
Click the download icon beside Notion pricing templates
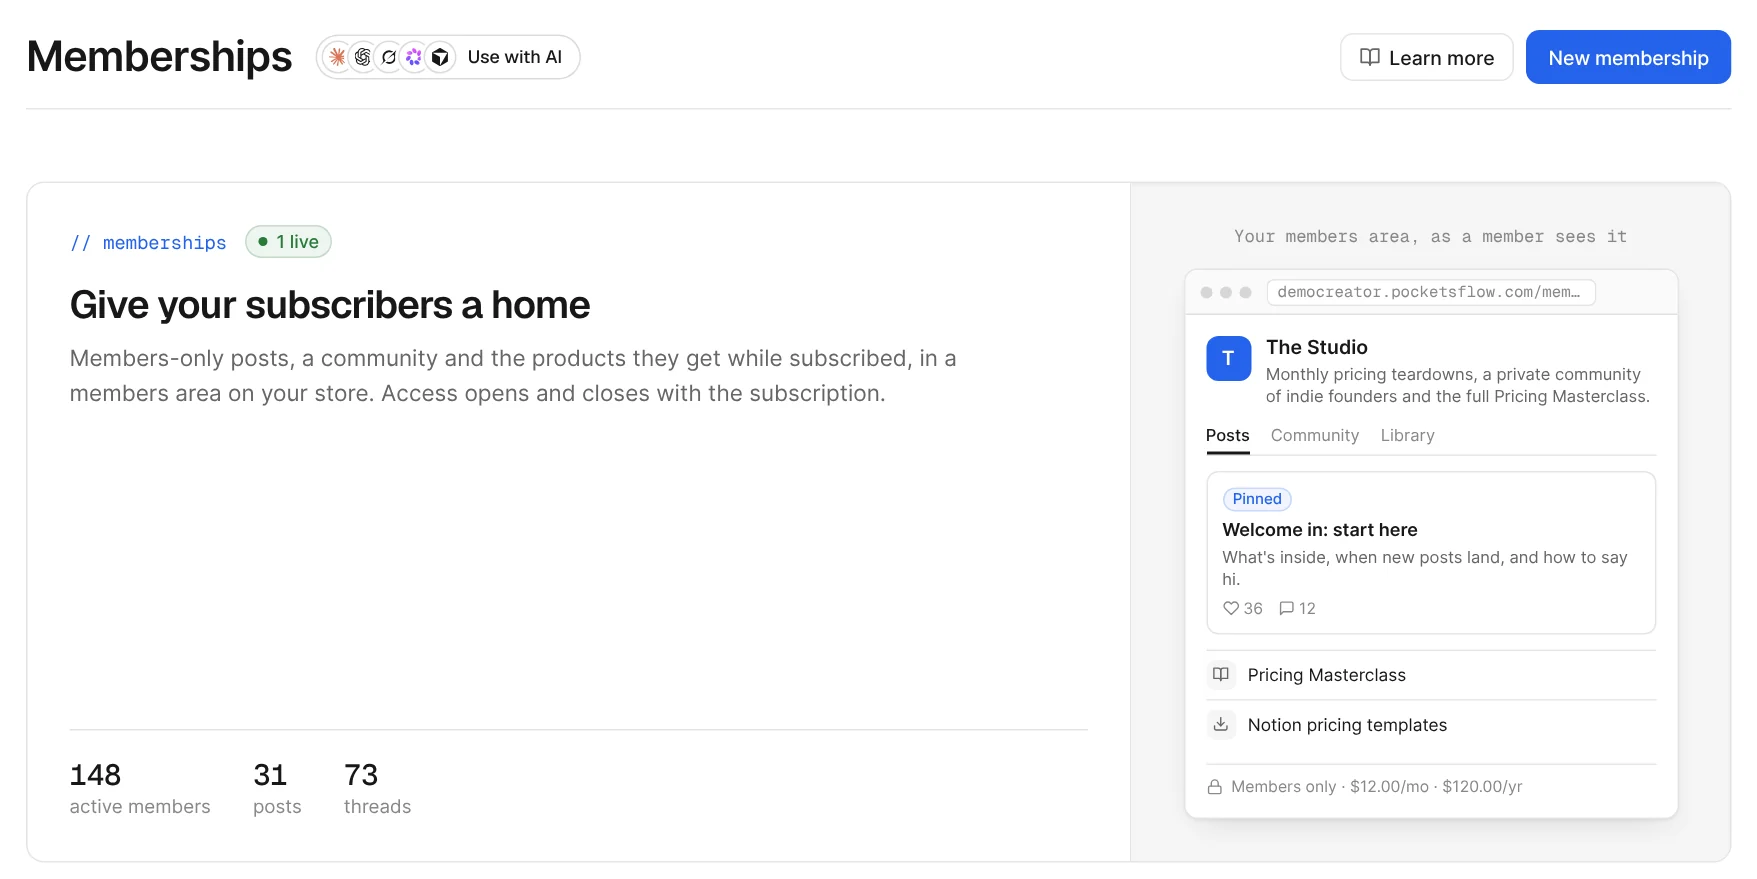click(1221, 724)
